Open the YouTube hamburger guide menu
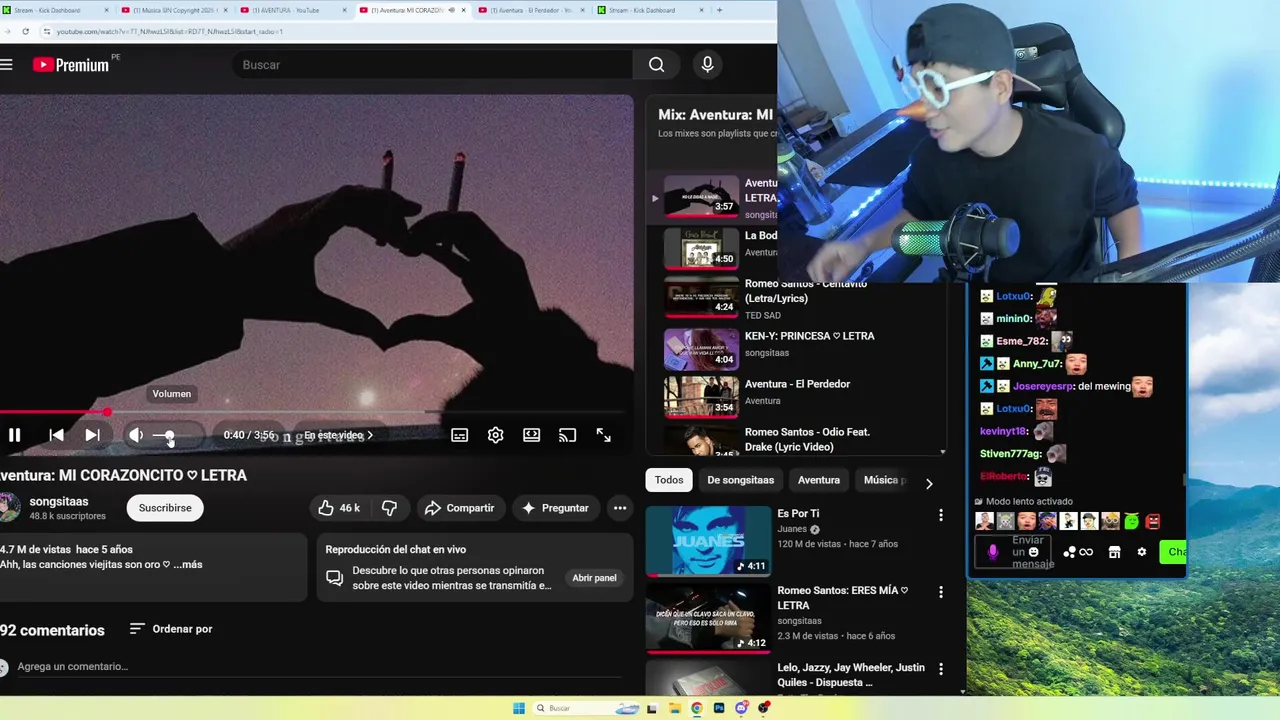This screenshot has height=720, width=1280. click(x=7, y=65)
